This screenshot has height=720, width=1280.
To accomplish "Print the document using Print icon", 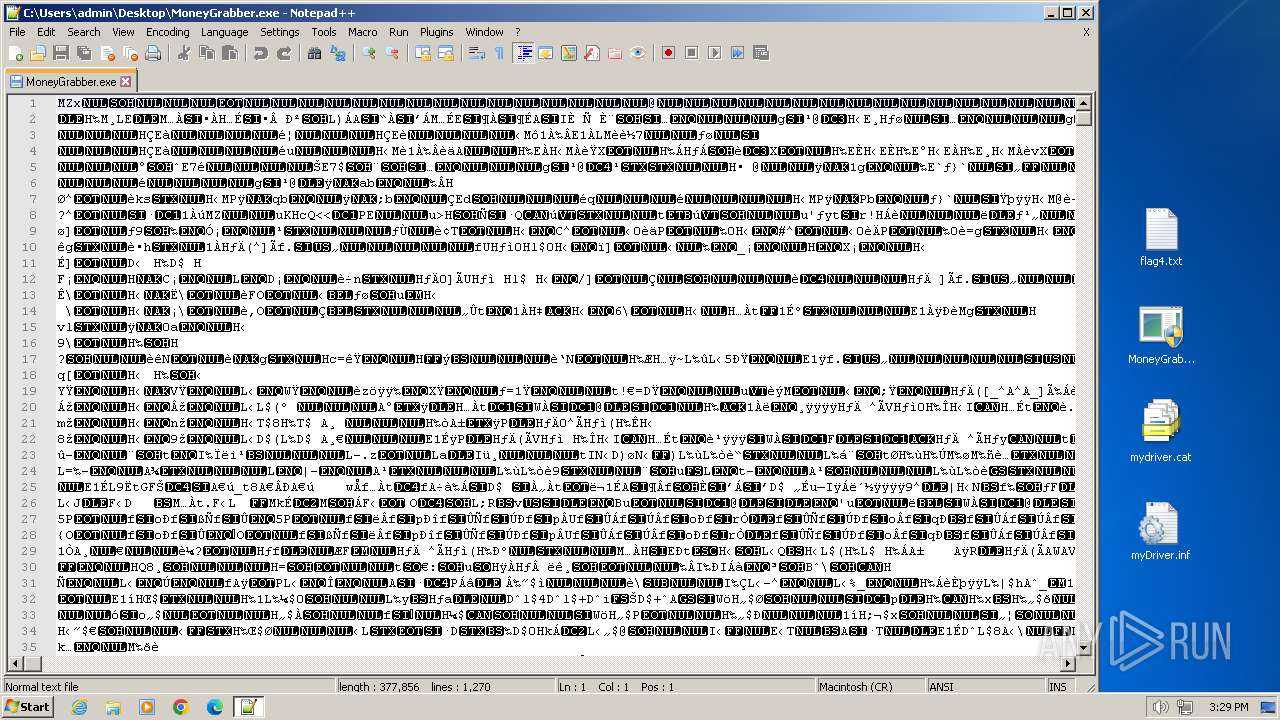I will tap(151, 53).
